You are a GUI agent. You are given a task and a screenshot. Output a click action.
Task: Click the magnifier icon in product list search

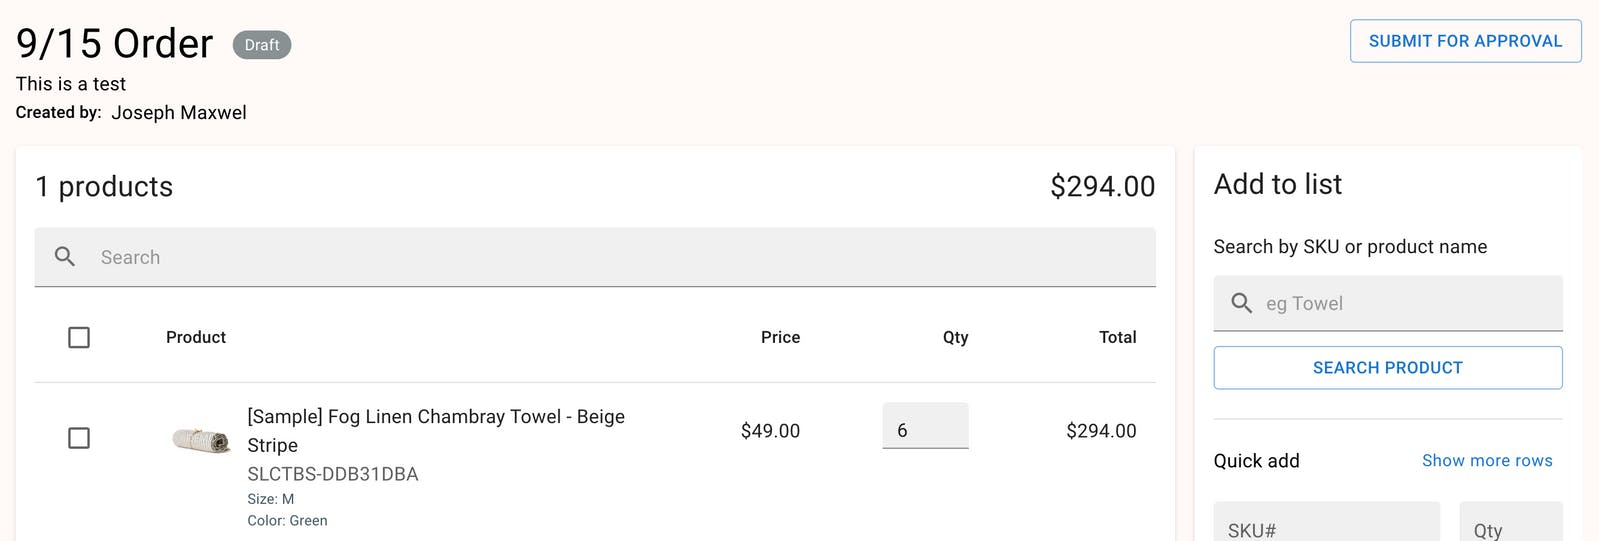click(x=65, y=257)
